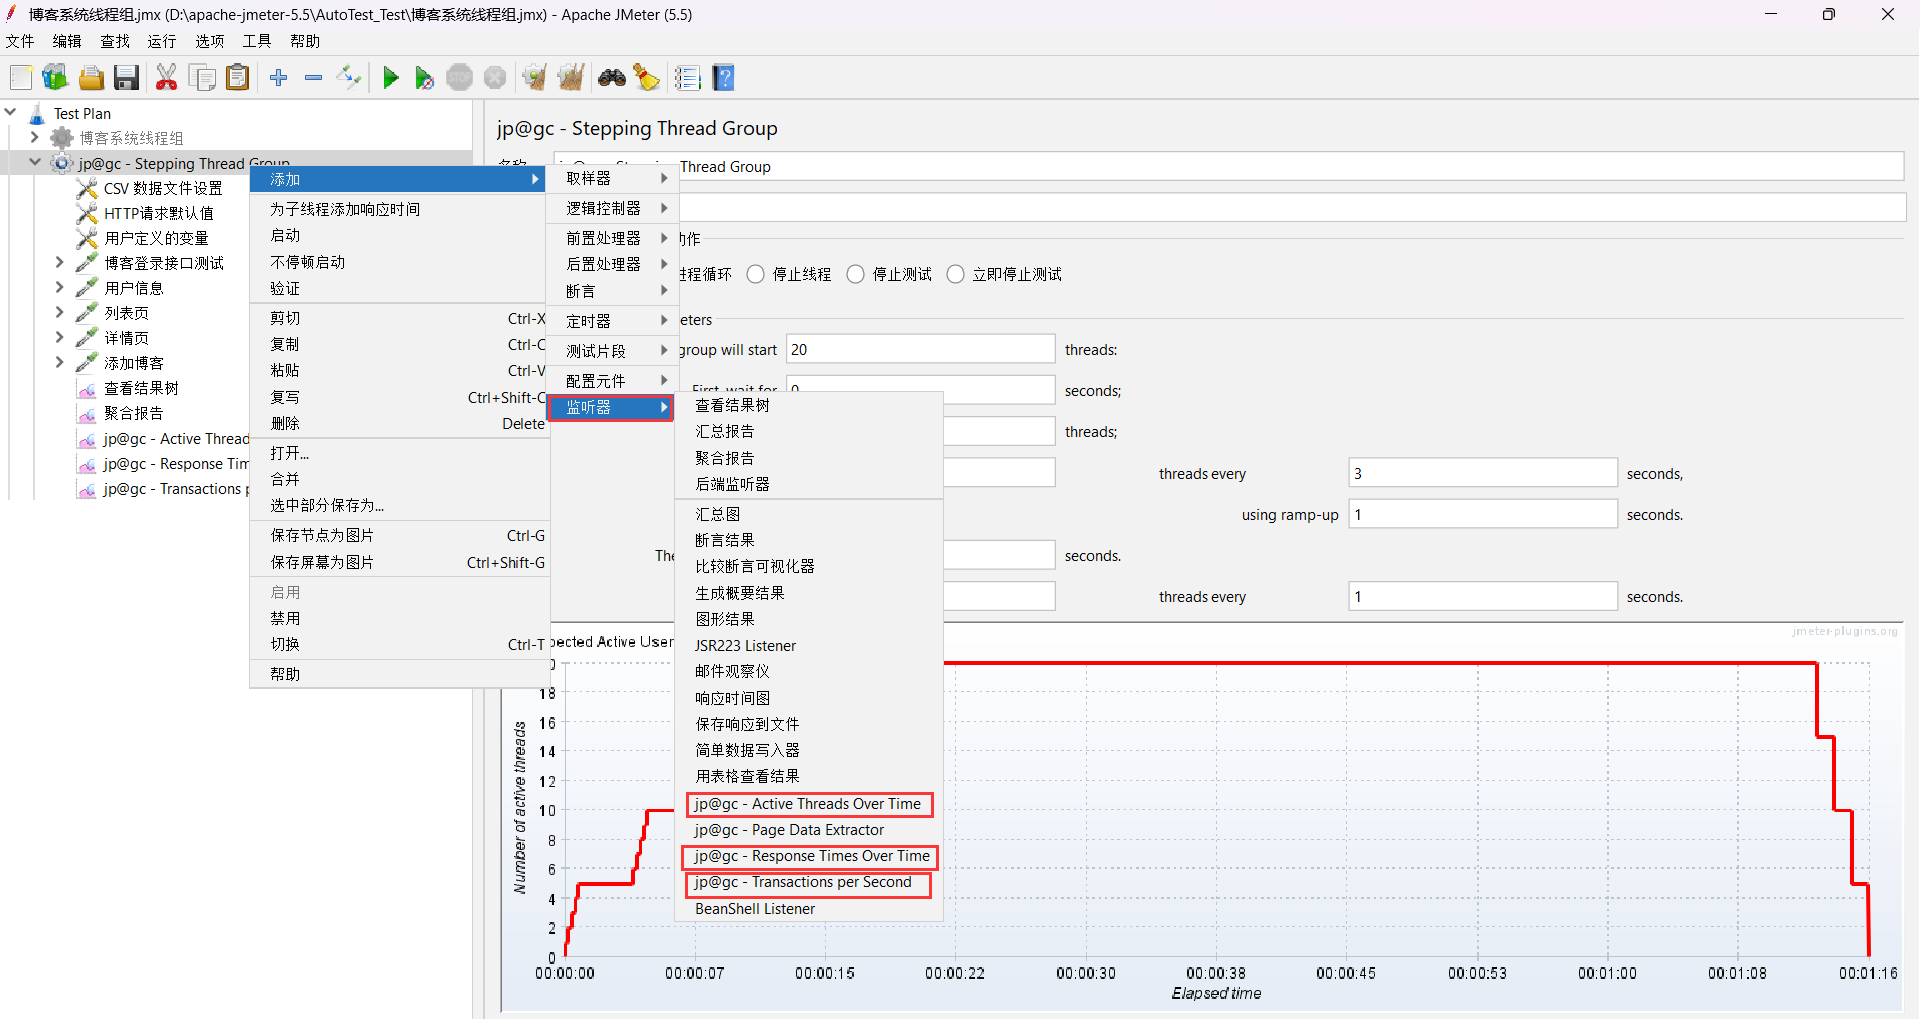The height and width of the screenshot is (1020, 1920).
Task: Click 禁用 in the context menu
Action: 400,618
